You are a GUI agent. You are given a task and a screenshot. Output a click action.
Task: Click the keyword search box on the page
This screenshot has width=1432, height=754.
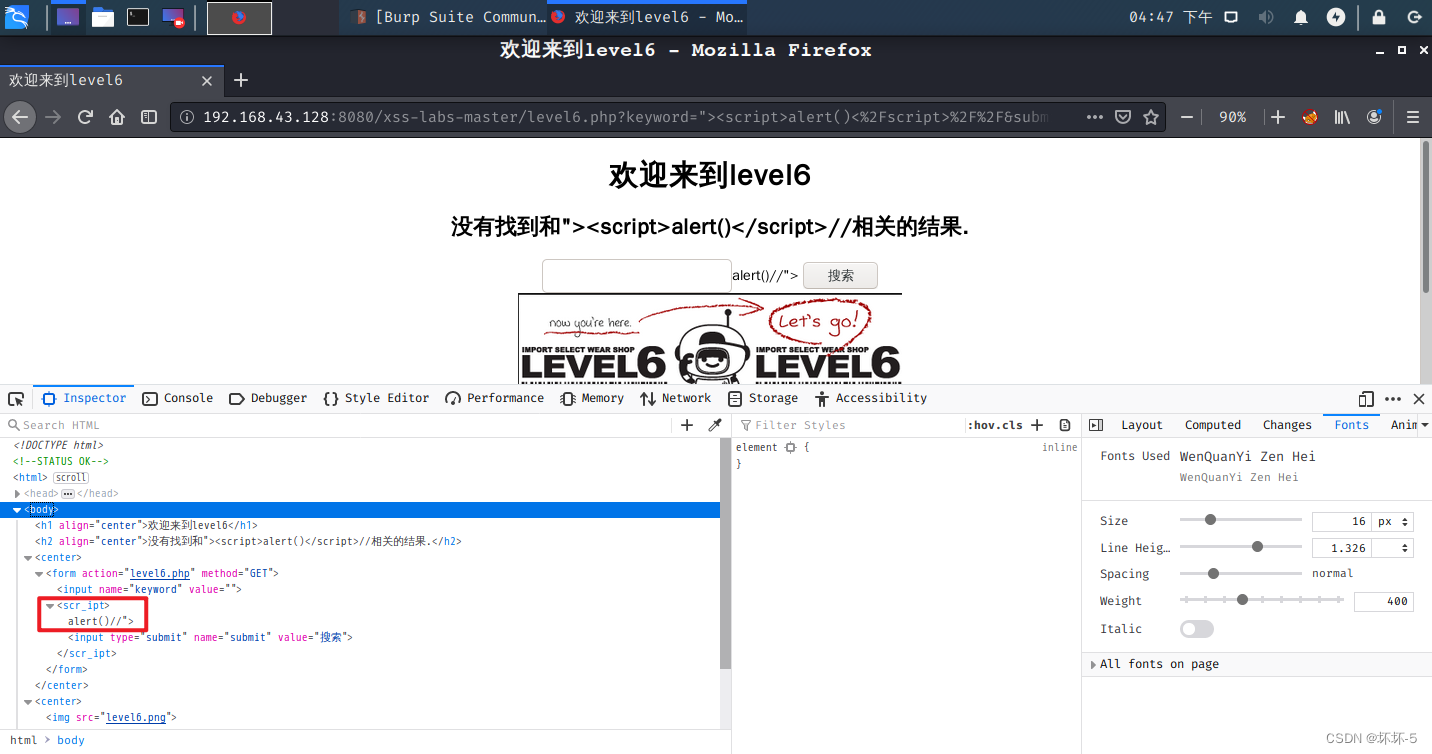[637, 275]
